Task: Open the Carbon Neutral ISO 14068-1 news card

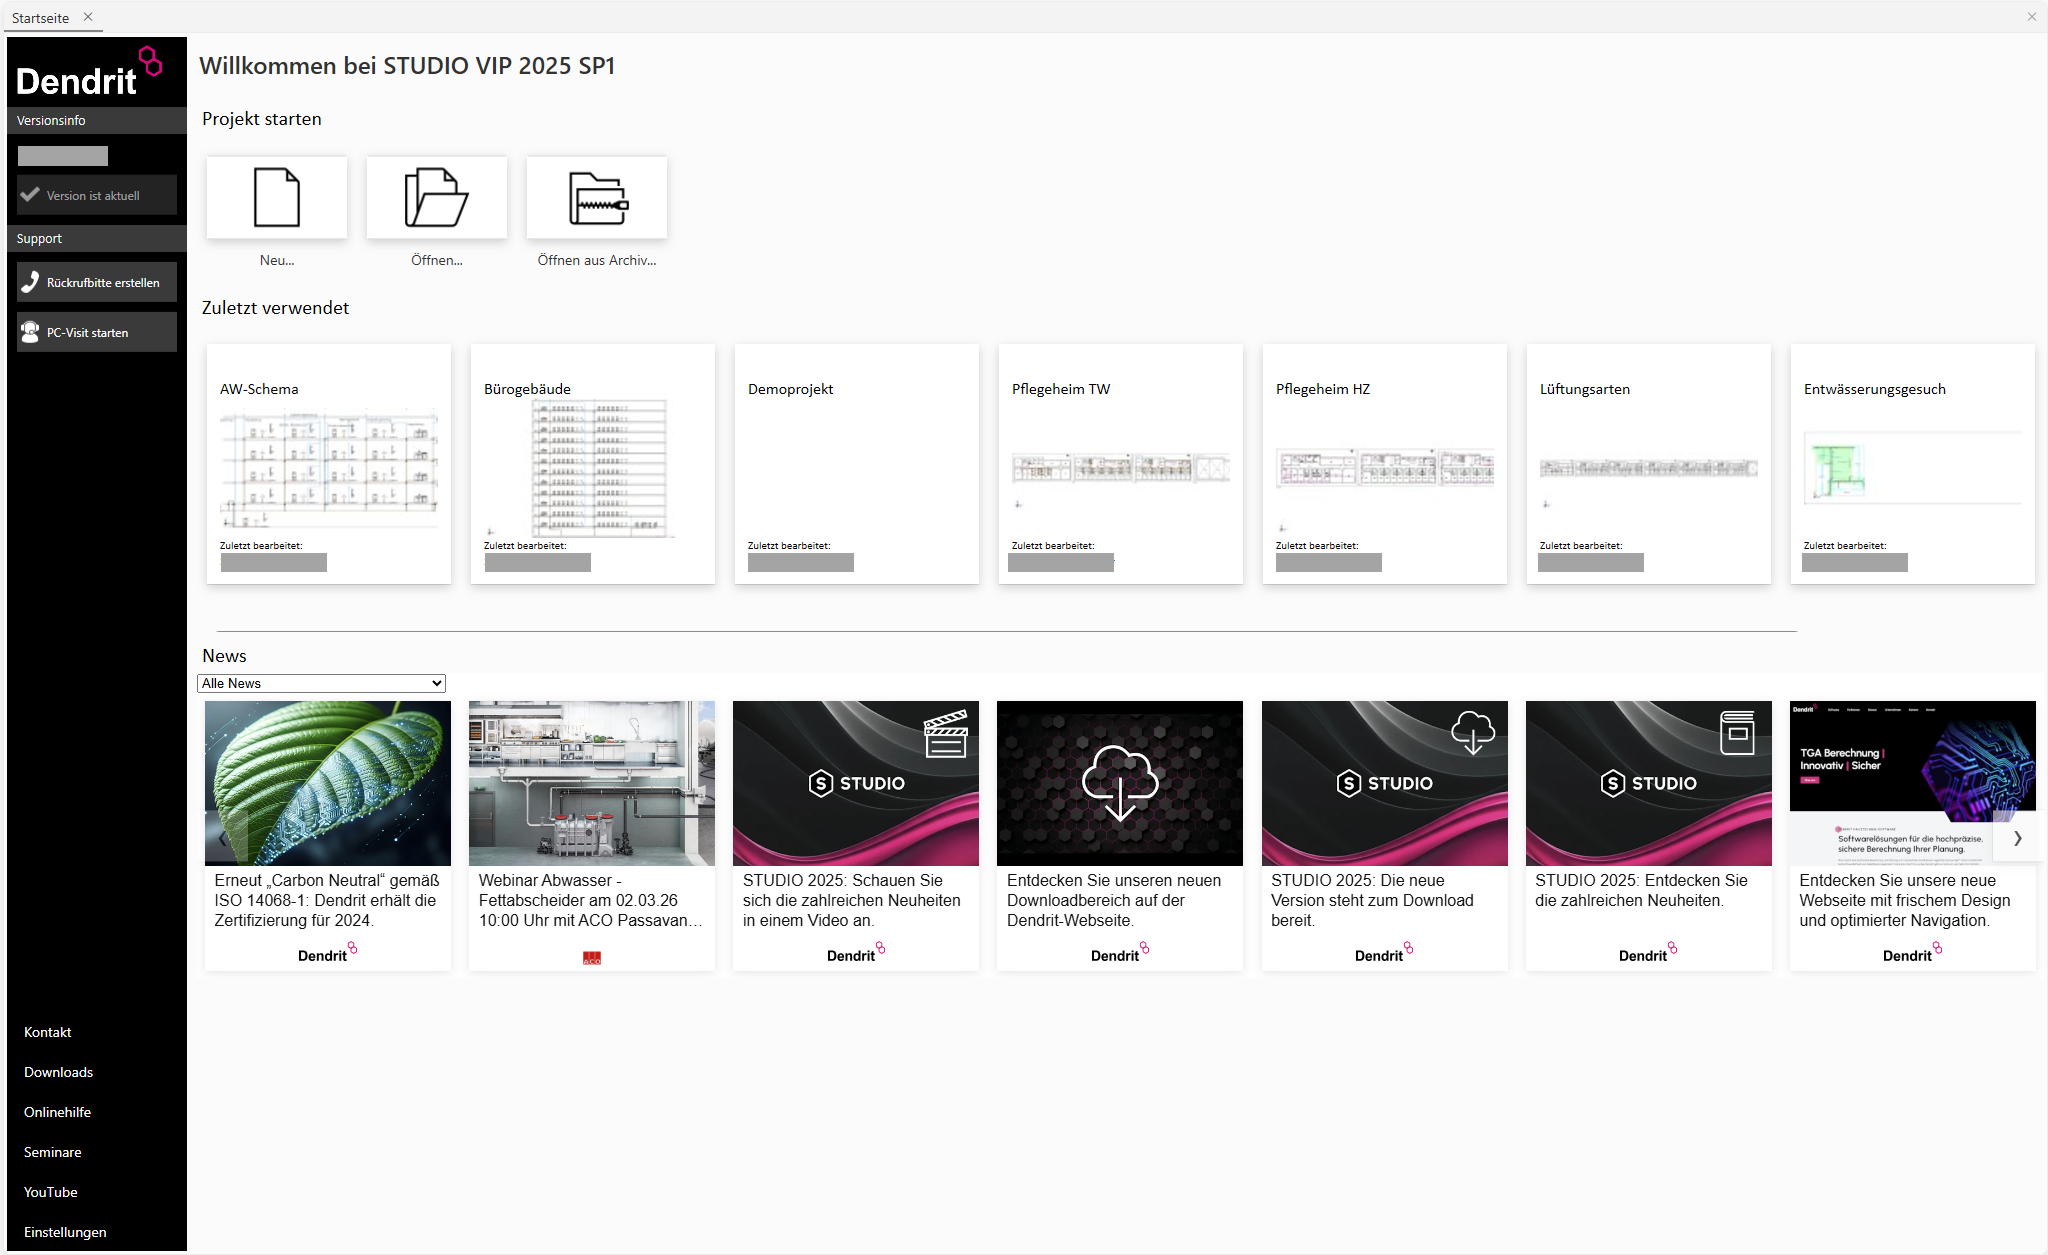Action: 328,836
